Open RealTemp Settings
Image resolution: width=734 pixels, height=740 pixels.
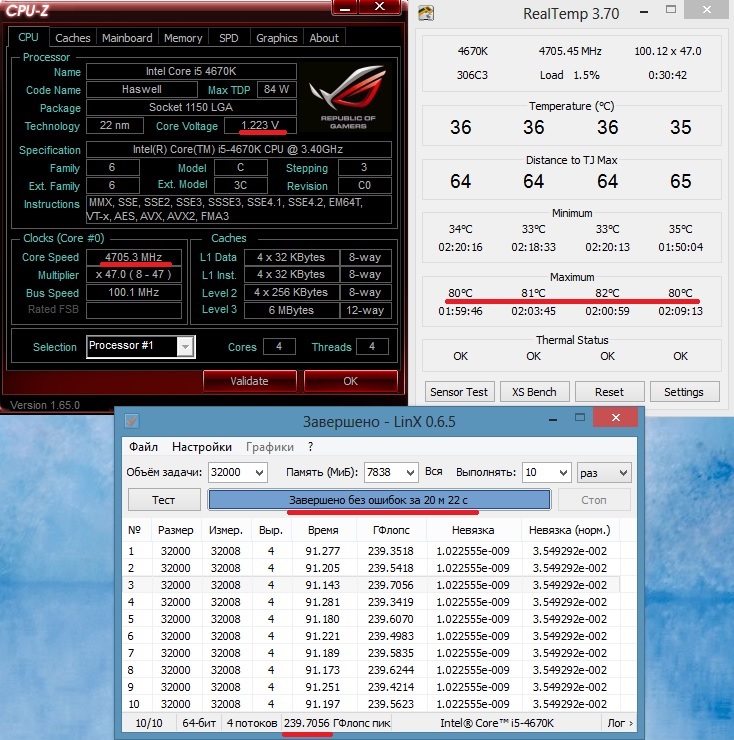684,392
